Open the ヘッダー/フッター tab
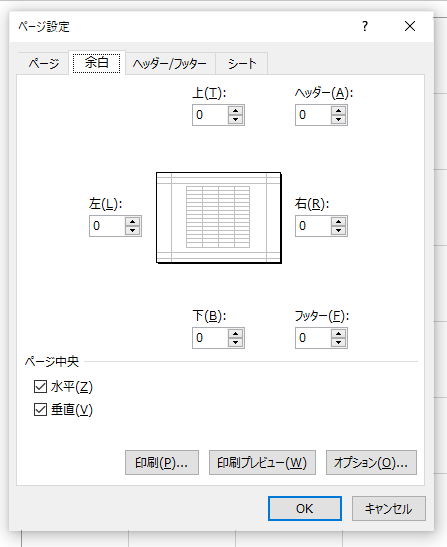 tap(170, 63)
